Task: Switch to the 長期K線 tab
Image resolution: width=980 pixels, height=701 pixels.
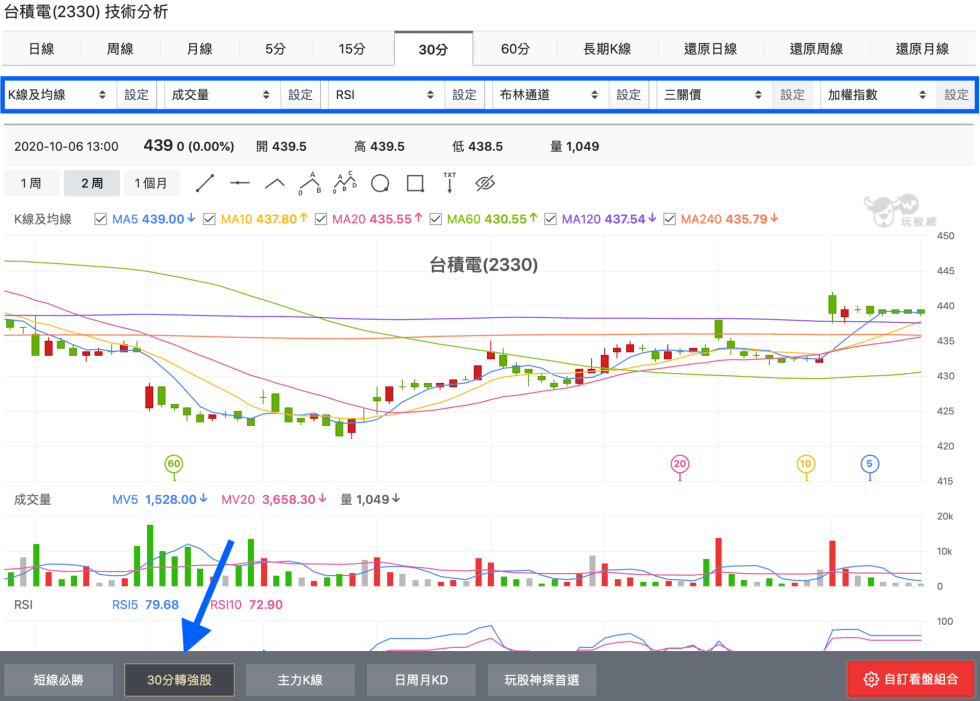Action: coord(607,49)
